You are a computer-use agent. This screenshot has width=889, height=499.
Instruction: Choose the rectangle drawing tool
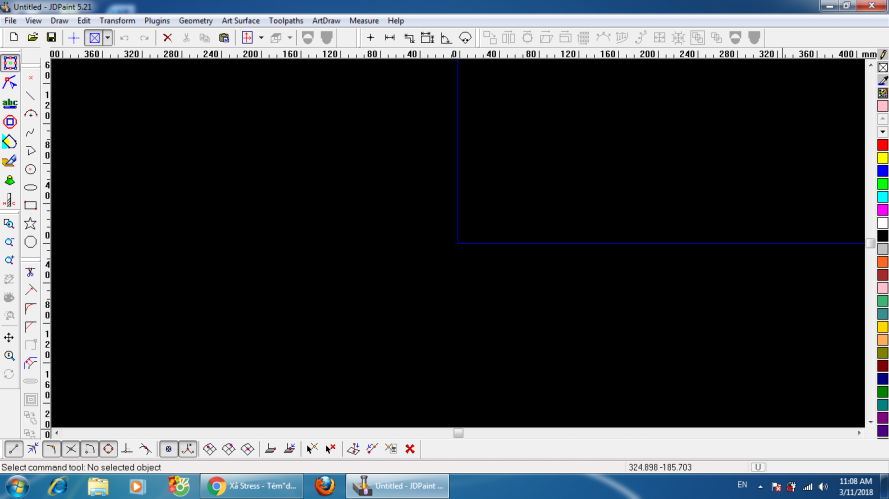pos(31,205)
